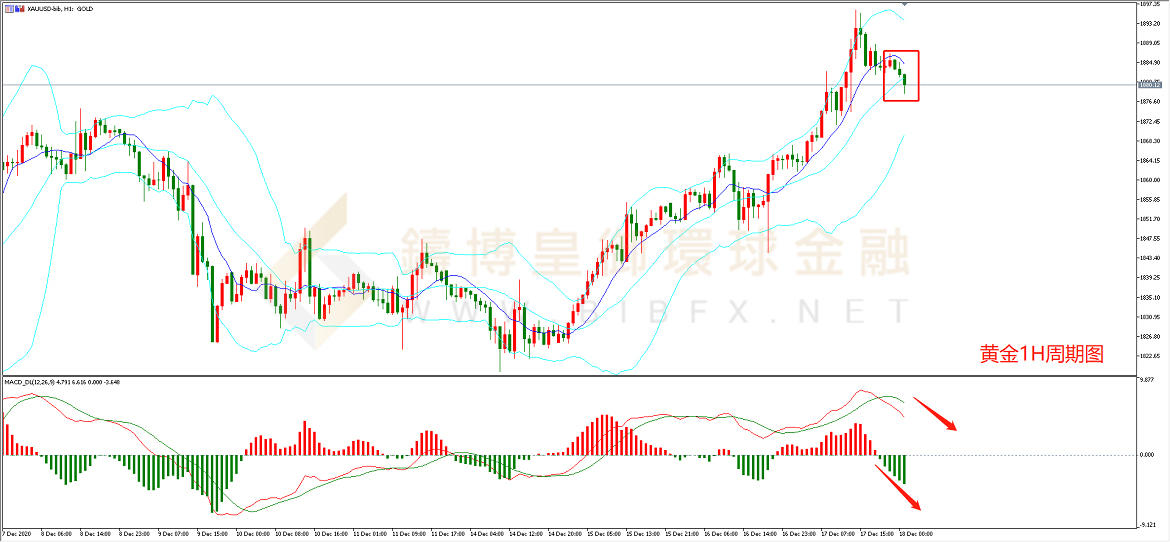Click the 7 Dec 2020 date on time axis
Viewport: 1170px width, 542px height.
pos(18,535)
